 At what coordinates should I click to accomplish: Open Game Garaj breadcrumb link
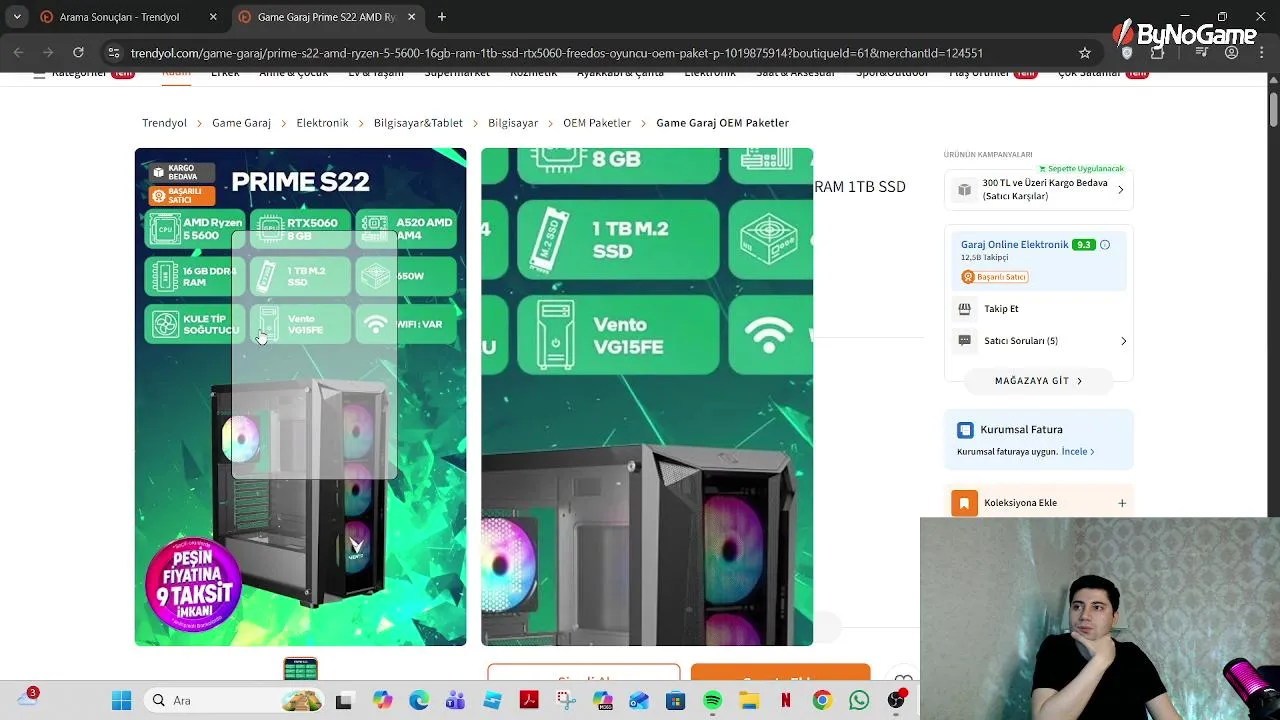(x=241, y=123)
